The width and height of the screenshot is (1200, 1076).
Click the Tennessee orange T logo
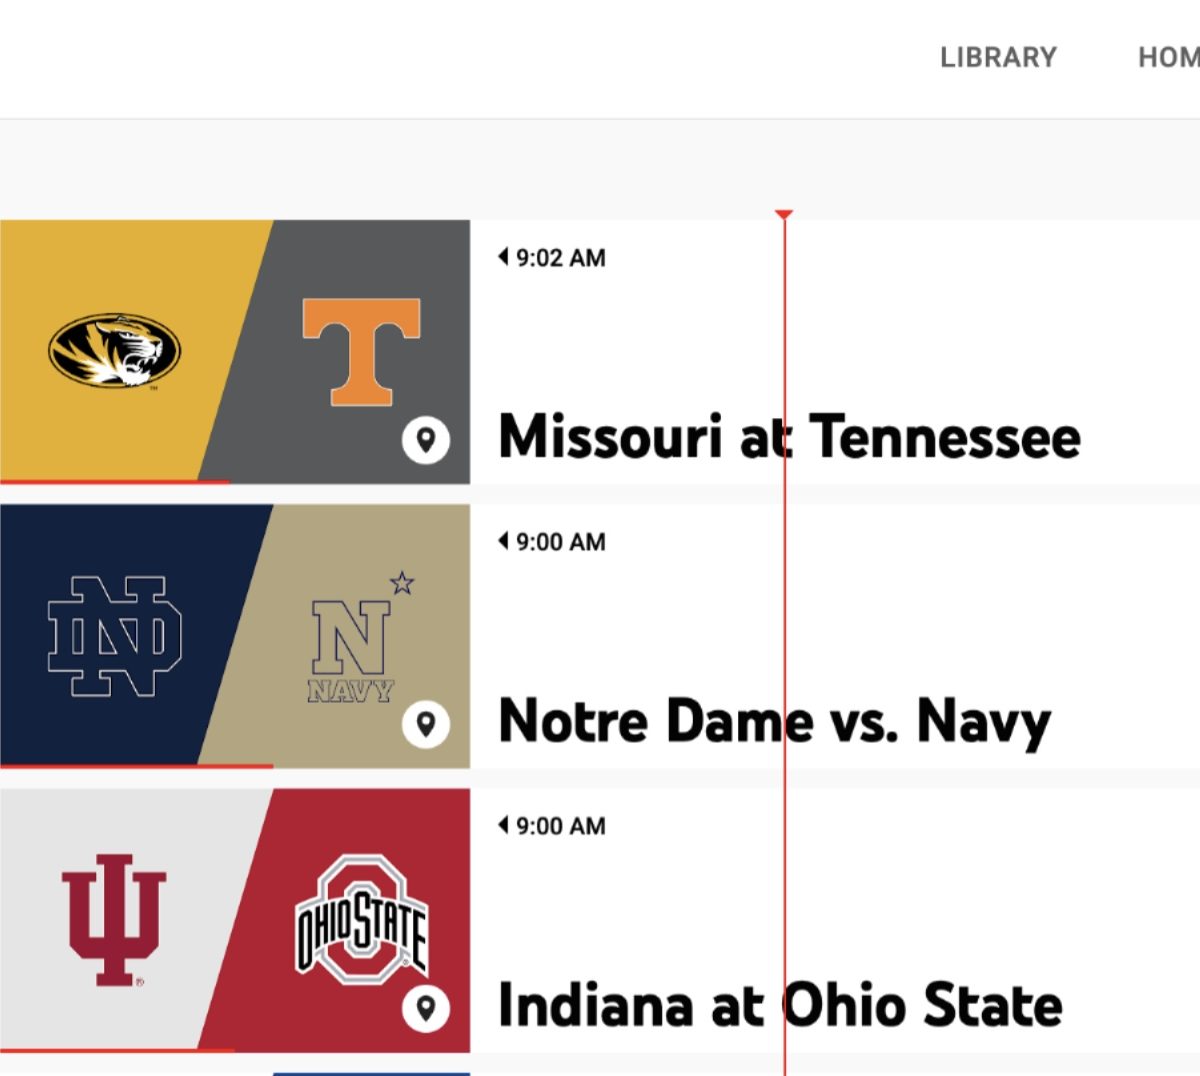(x=361, y=351)
